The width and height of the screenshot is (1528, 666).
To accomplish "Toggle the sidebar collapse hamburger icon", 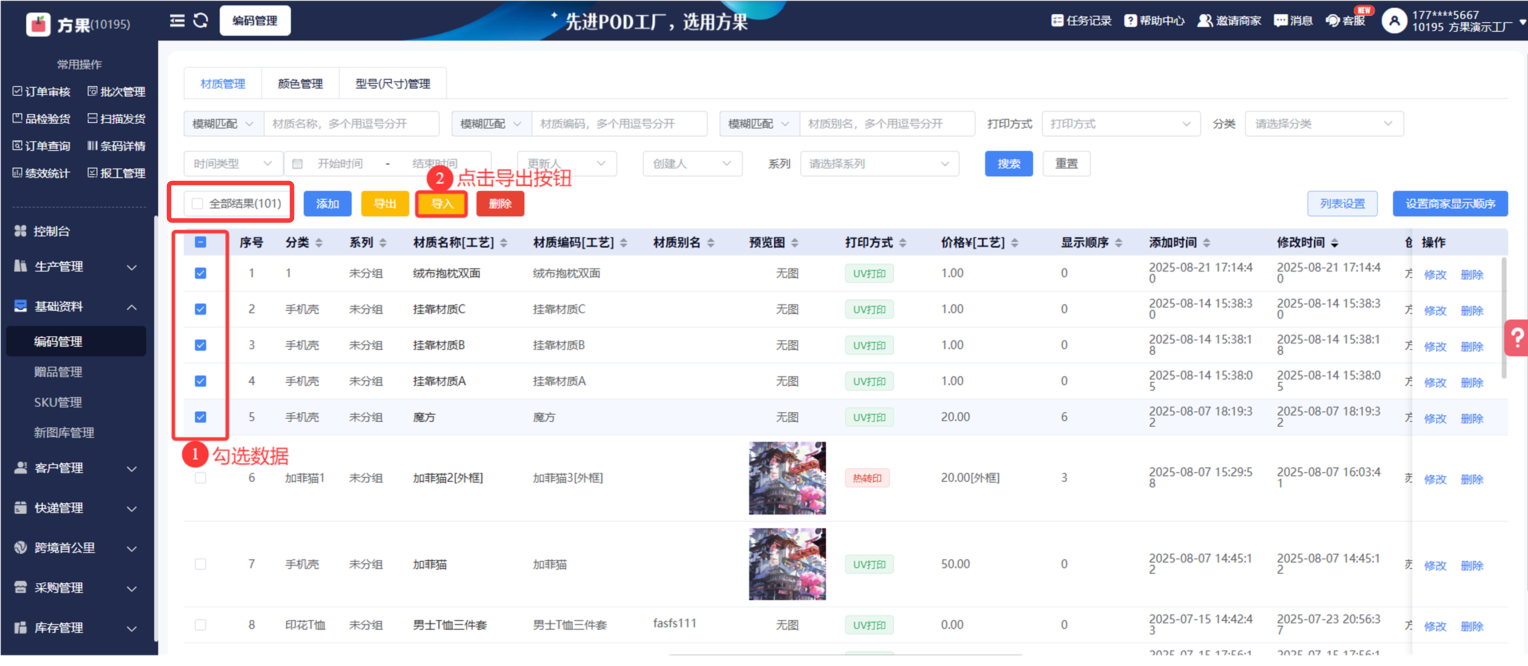I will [x=177, y=20].
